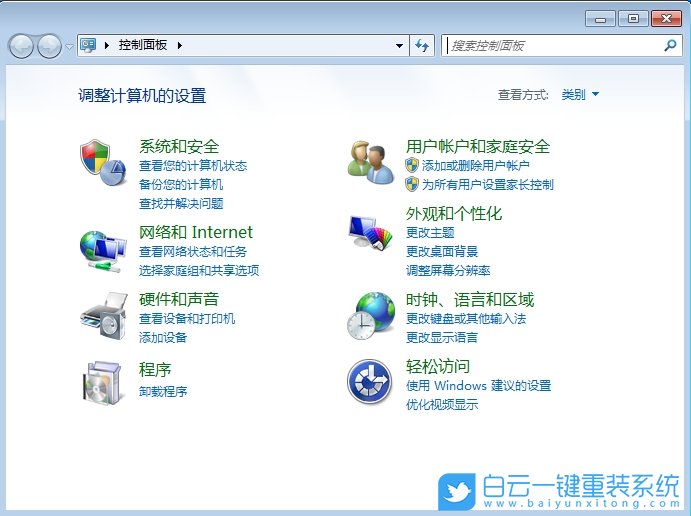Open the 外观和个性化 monitor icon
The image size is (691, 516).
click(x=370, y=232)
